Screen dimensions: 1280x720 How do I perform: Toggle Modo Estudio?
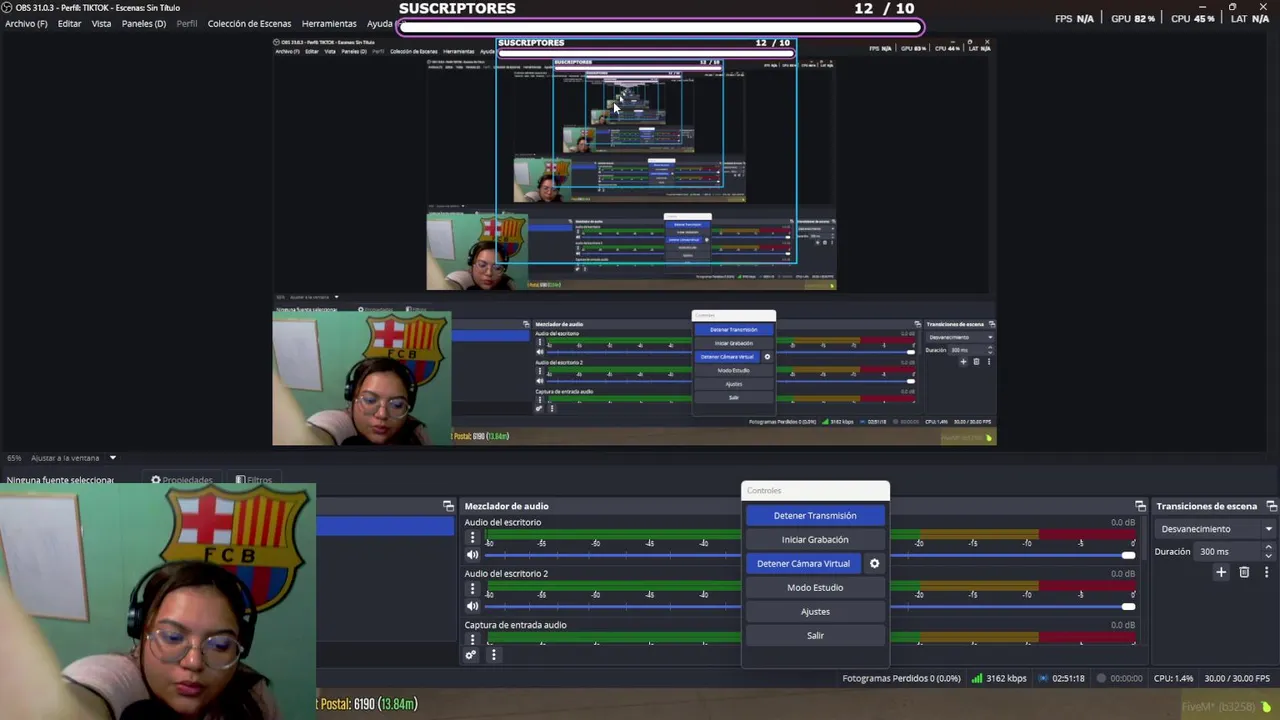click(815, 587)
